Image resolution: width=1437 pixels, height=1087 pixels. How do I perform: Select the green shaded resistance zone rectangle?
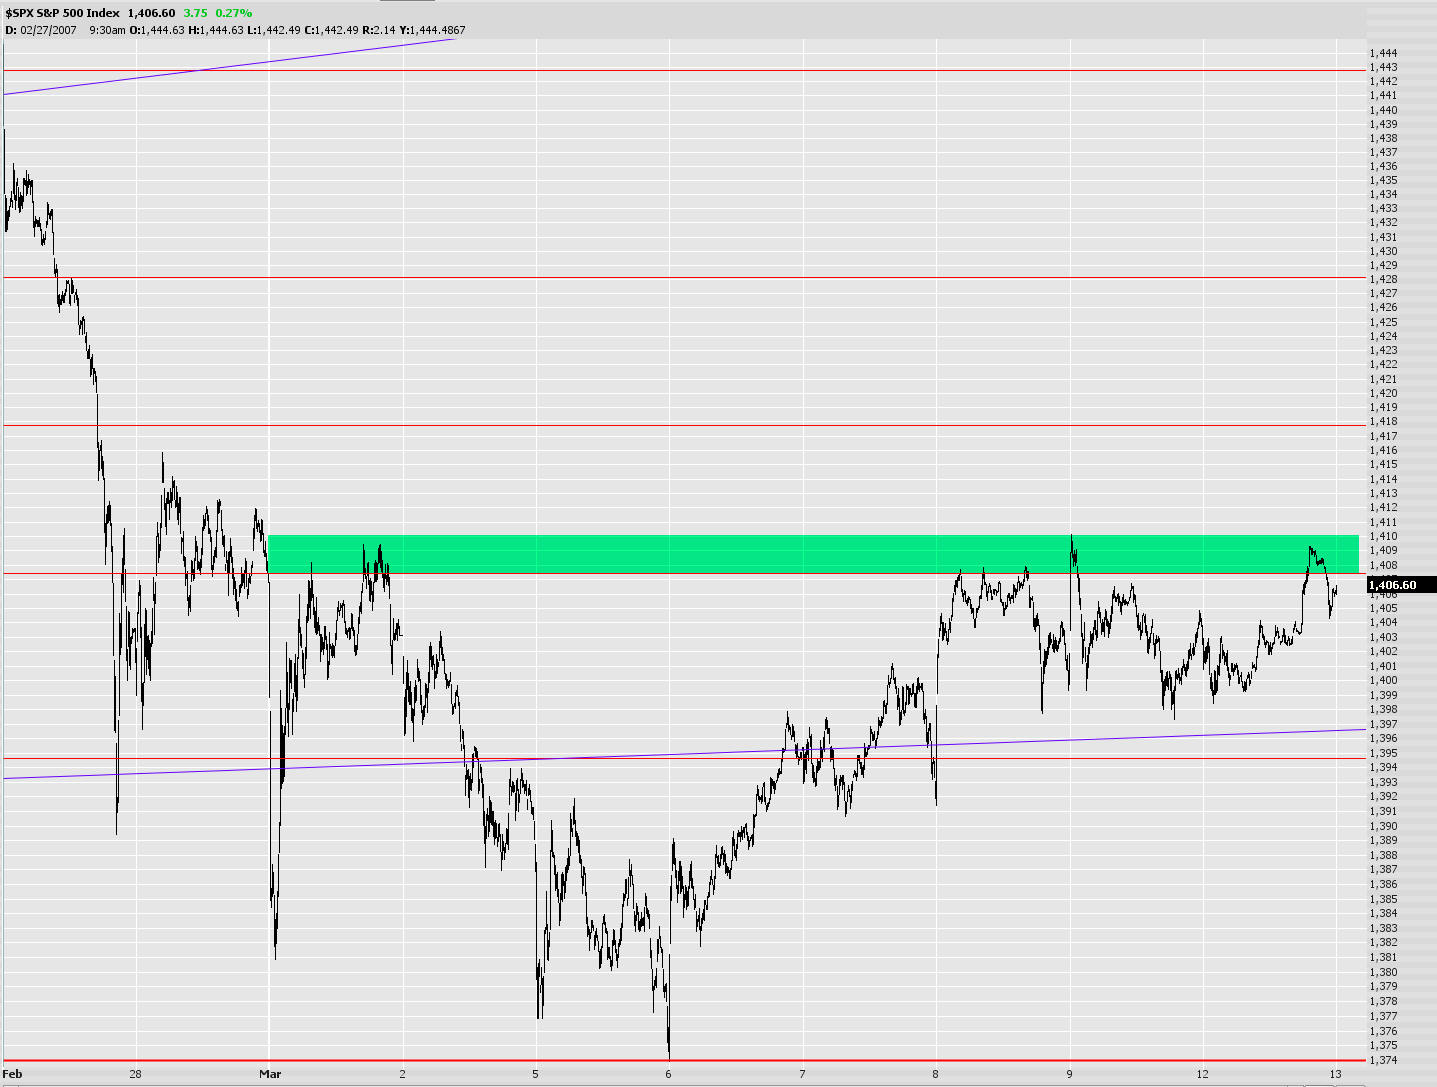[x=813, y=554]
